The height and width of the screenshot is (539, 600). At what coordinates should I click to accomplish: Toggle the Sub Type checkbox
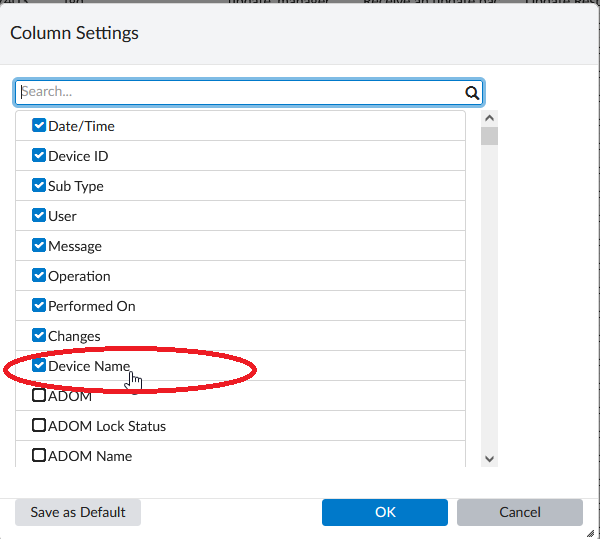[x=39, y=186]
